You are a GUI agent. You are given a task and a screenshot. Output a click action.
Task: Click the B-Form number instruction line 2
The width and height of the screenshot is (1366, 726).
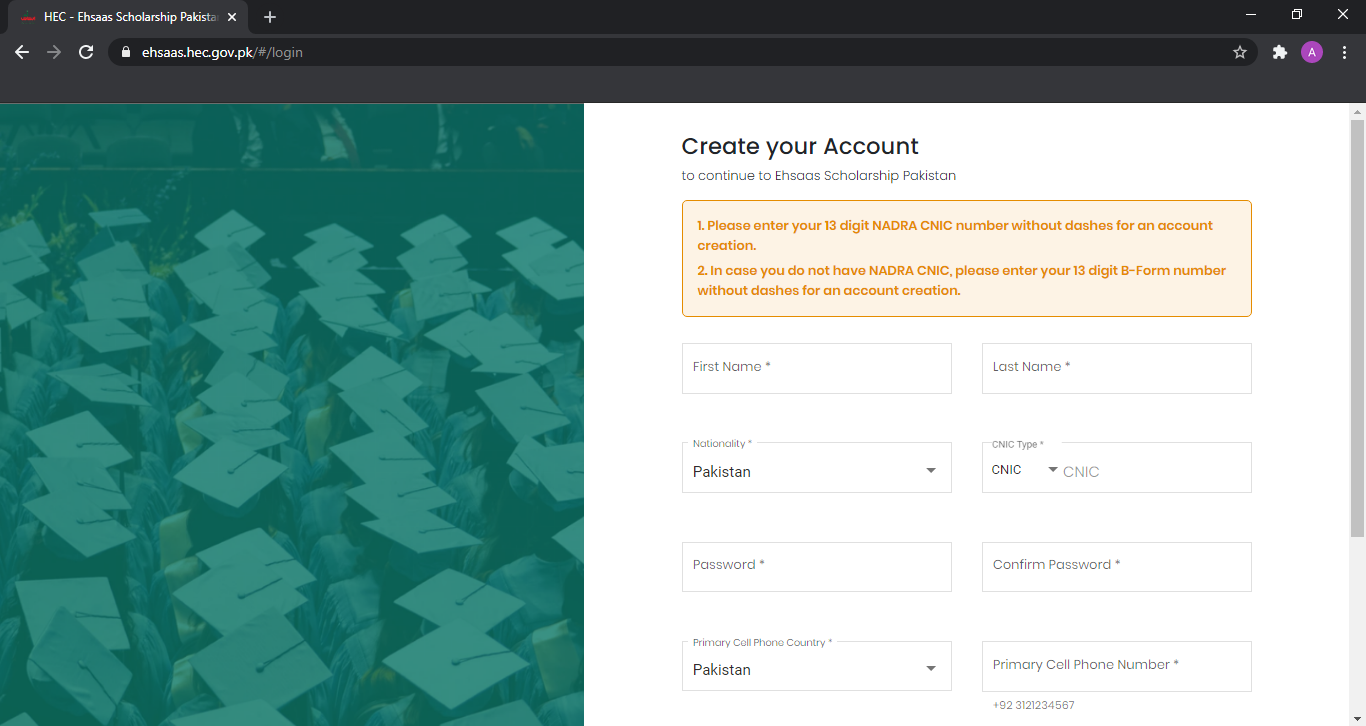[961, 281]
